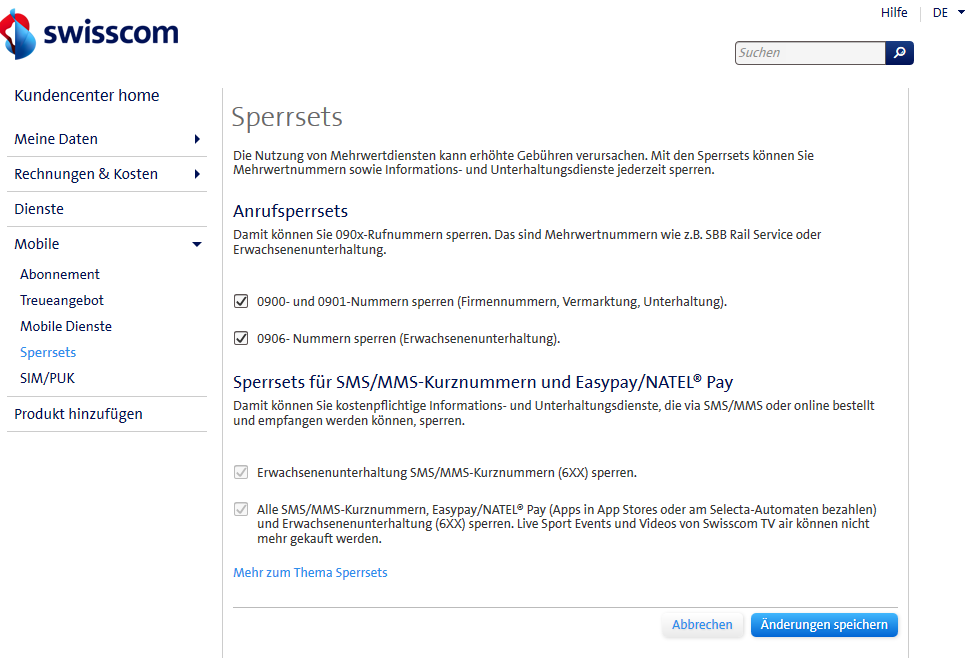Click the Swisscom logo
The width and height of the screenshot is (980, 658).
coord(90,32)
